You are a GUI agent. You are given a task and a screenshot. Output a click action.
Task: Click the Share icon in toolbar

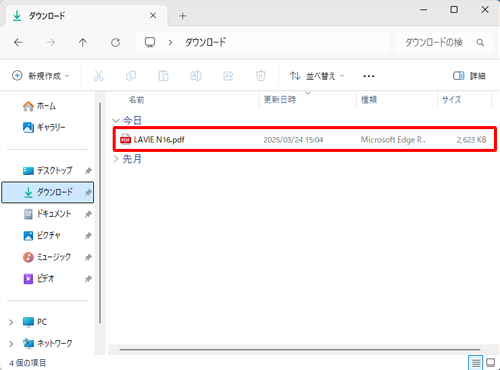click(x=228, y=76)
